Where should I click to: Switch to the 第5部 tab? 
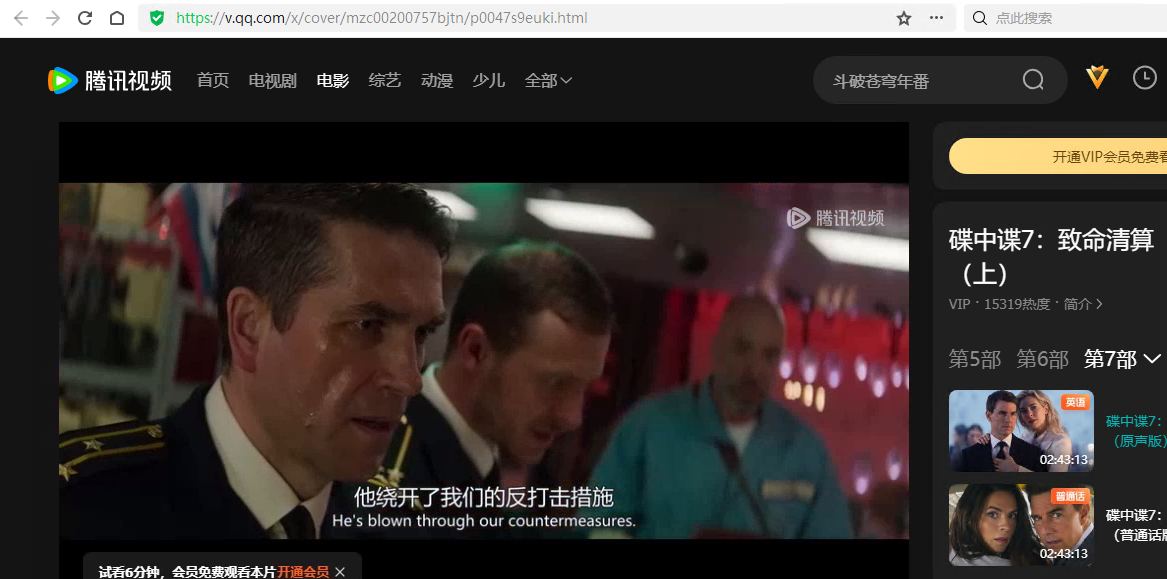975,359
